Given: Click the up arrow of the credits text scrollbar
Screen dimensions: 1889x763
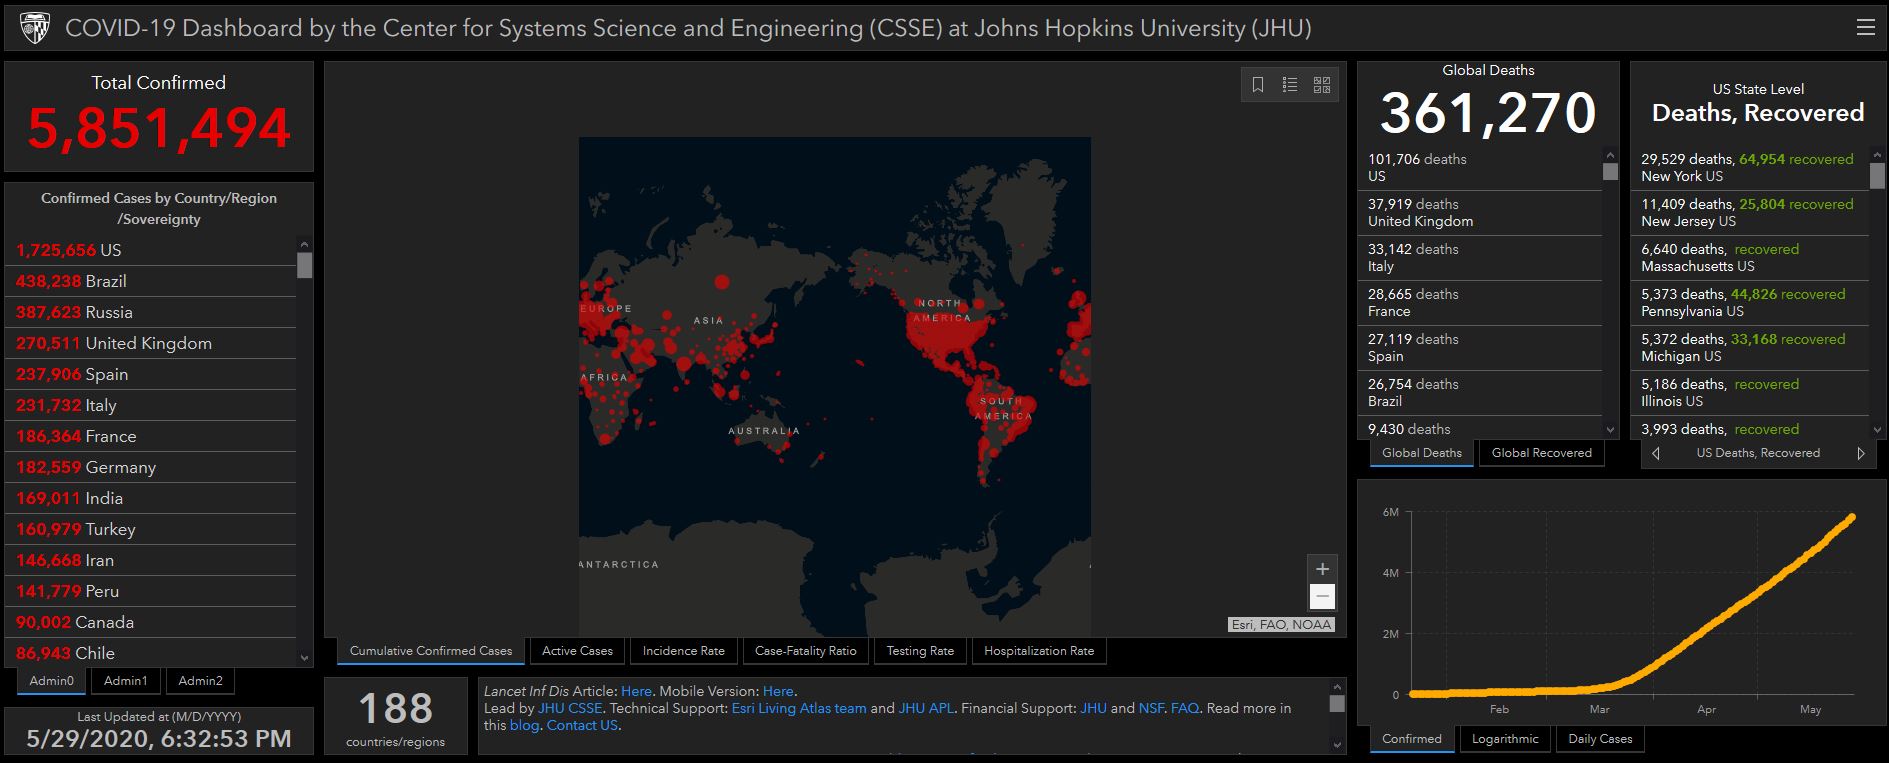Looking at the screenshot, I should pyautogui.click(x=1337, y=688).
